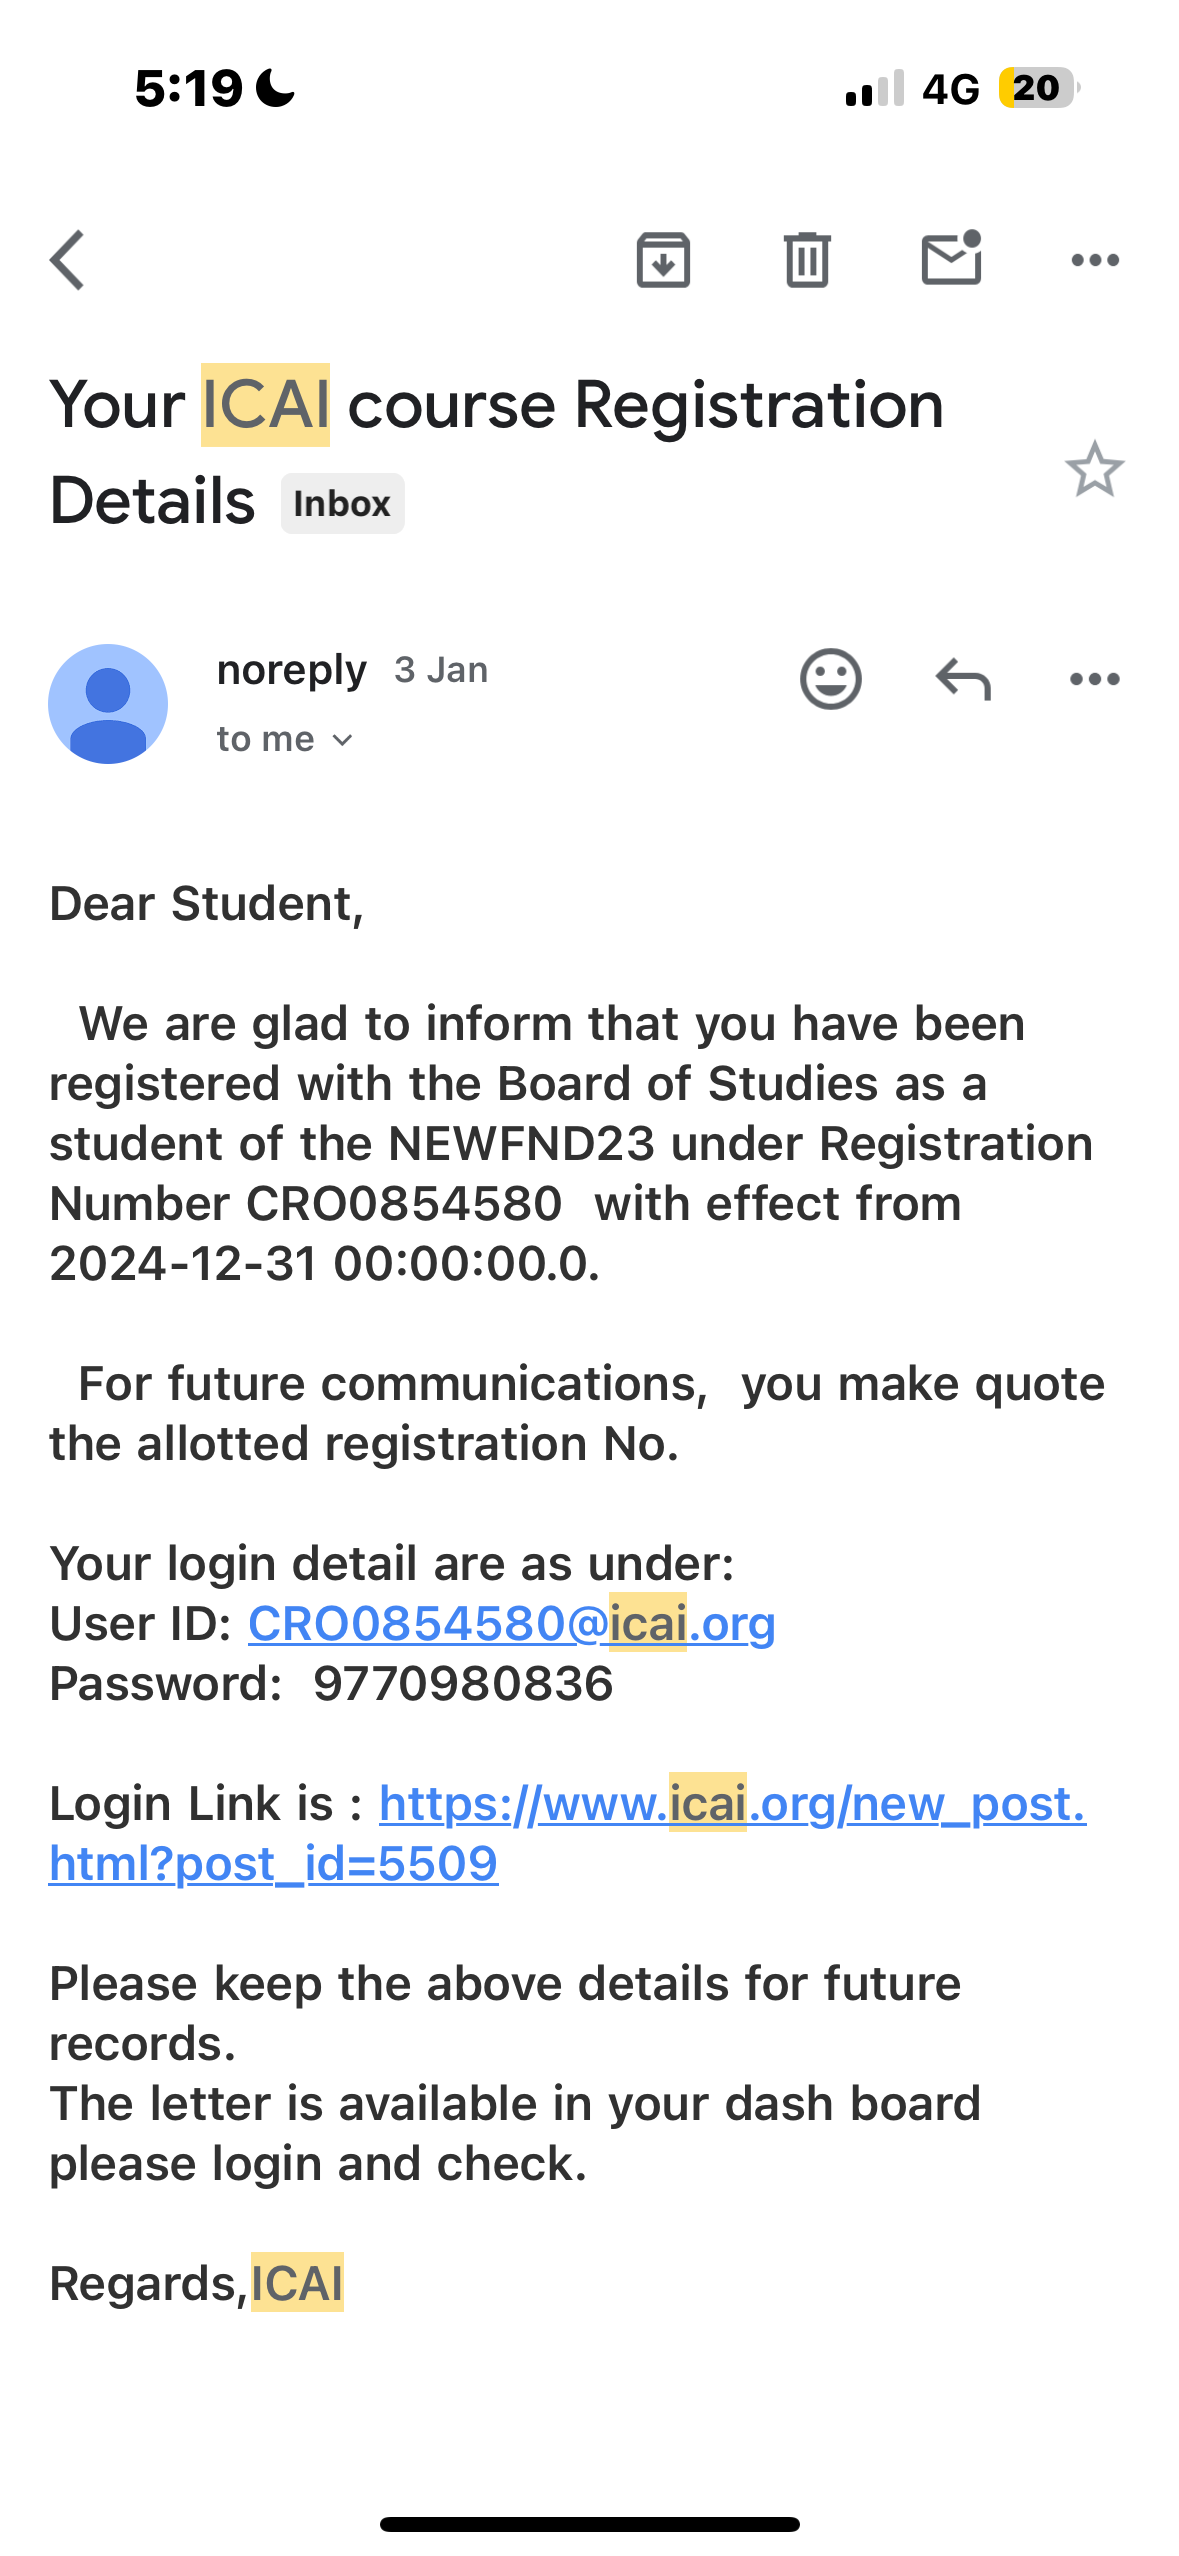Archive this email
The height and width of the screenshot is (2556, 1179).
point(663,261)
